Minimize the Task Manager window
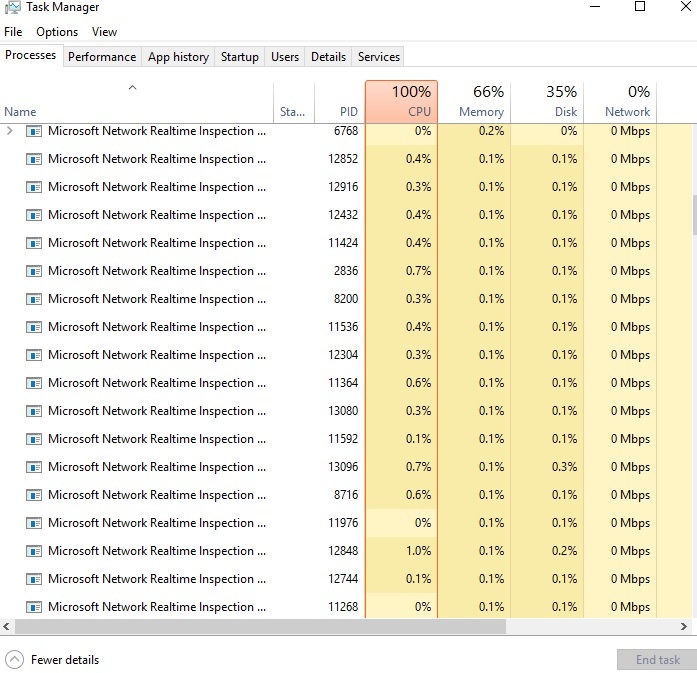 (x=595, y=6)
